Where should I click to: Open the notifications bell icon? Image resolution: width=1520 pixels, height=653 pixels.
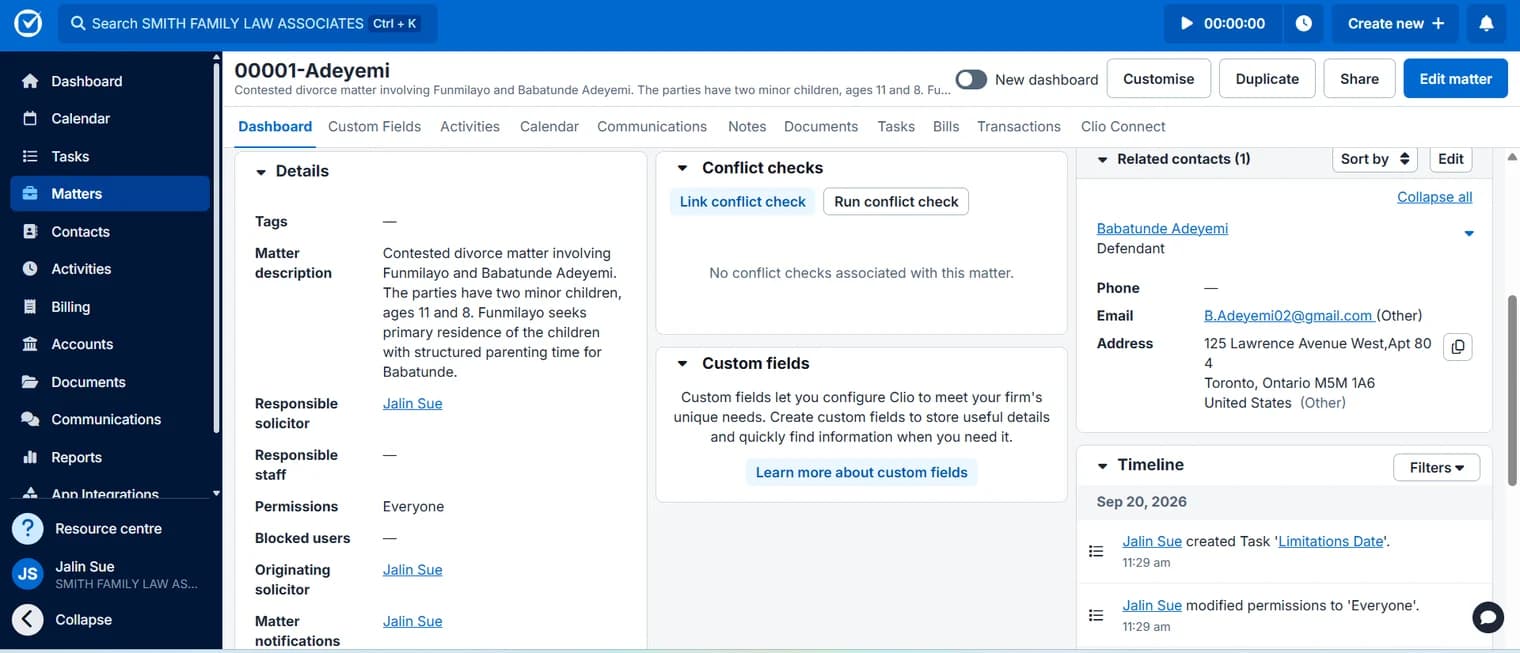tap(1486, 23)
